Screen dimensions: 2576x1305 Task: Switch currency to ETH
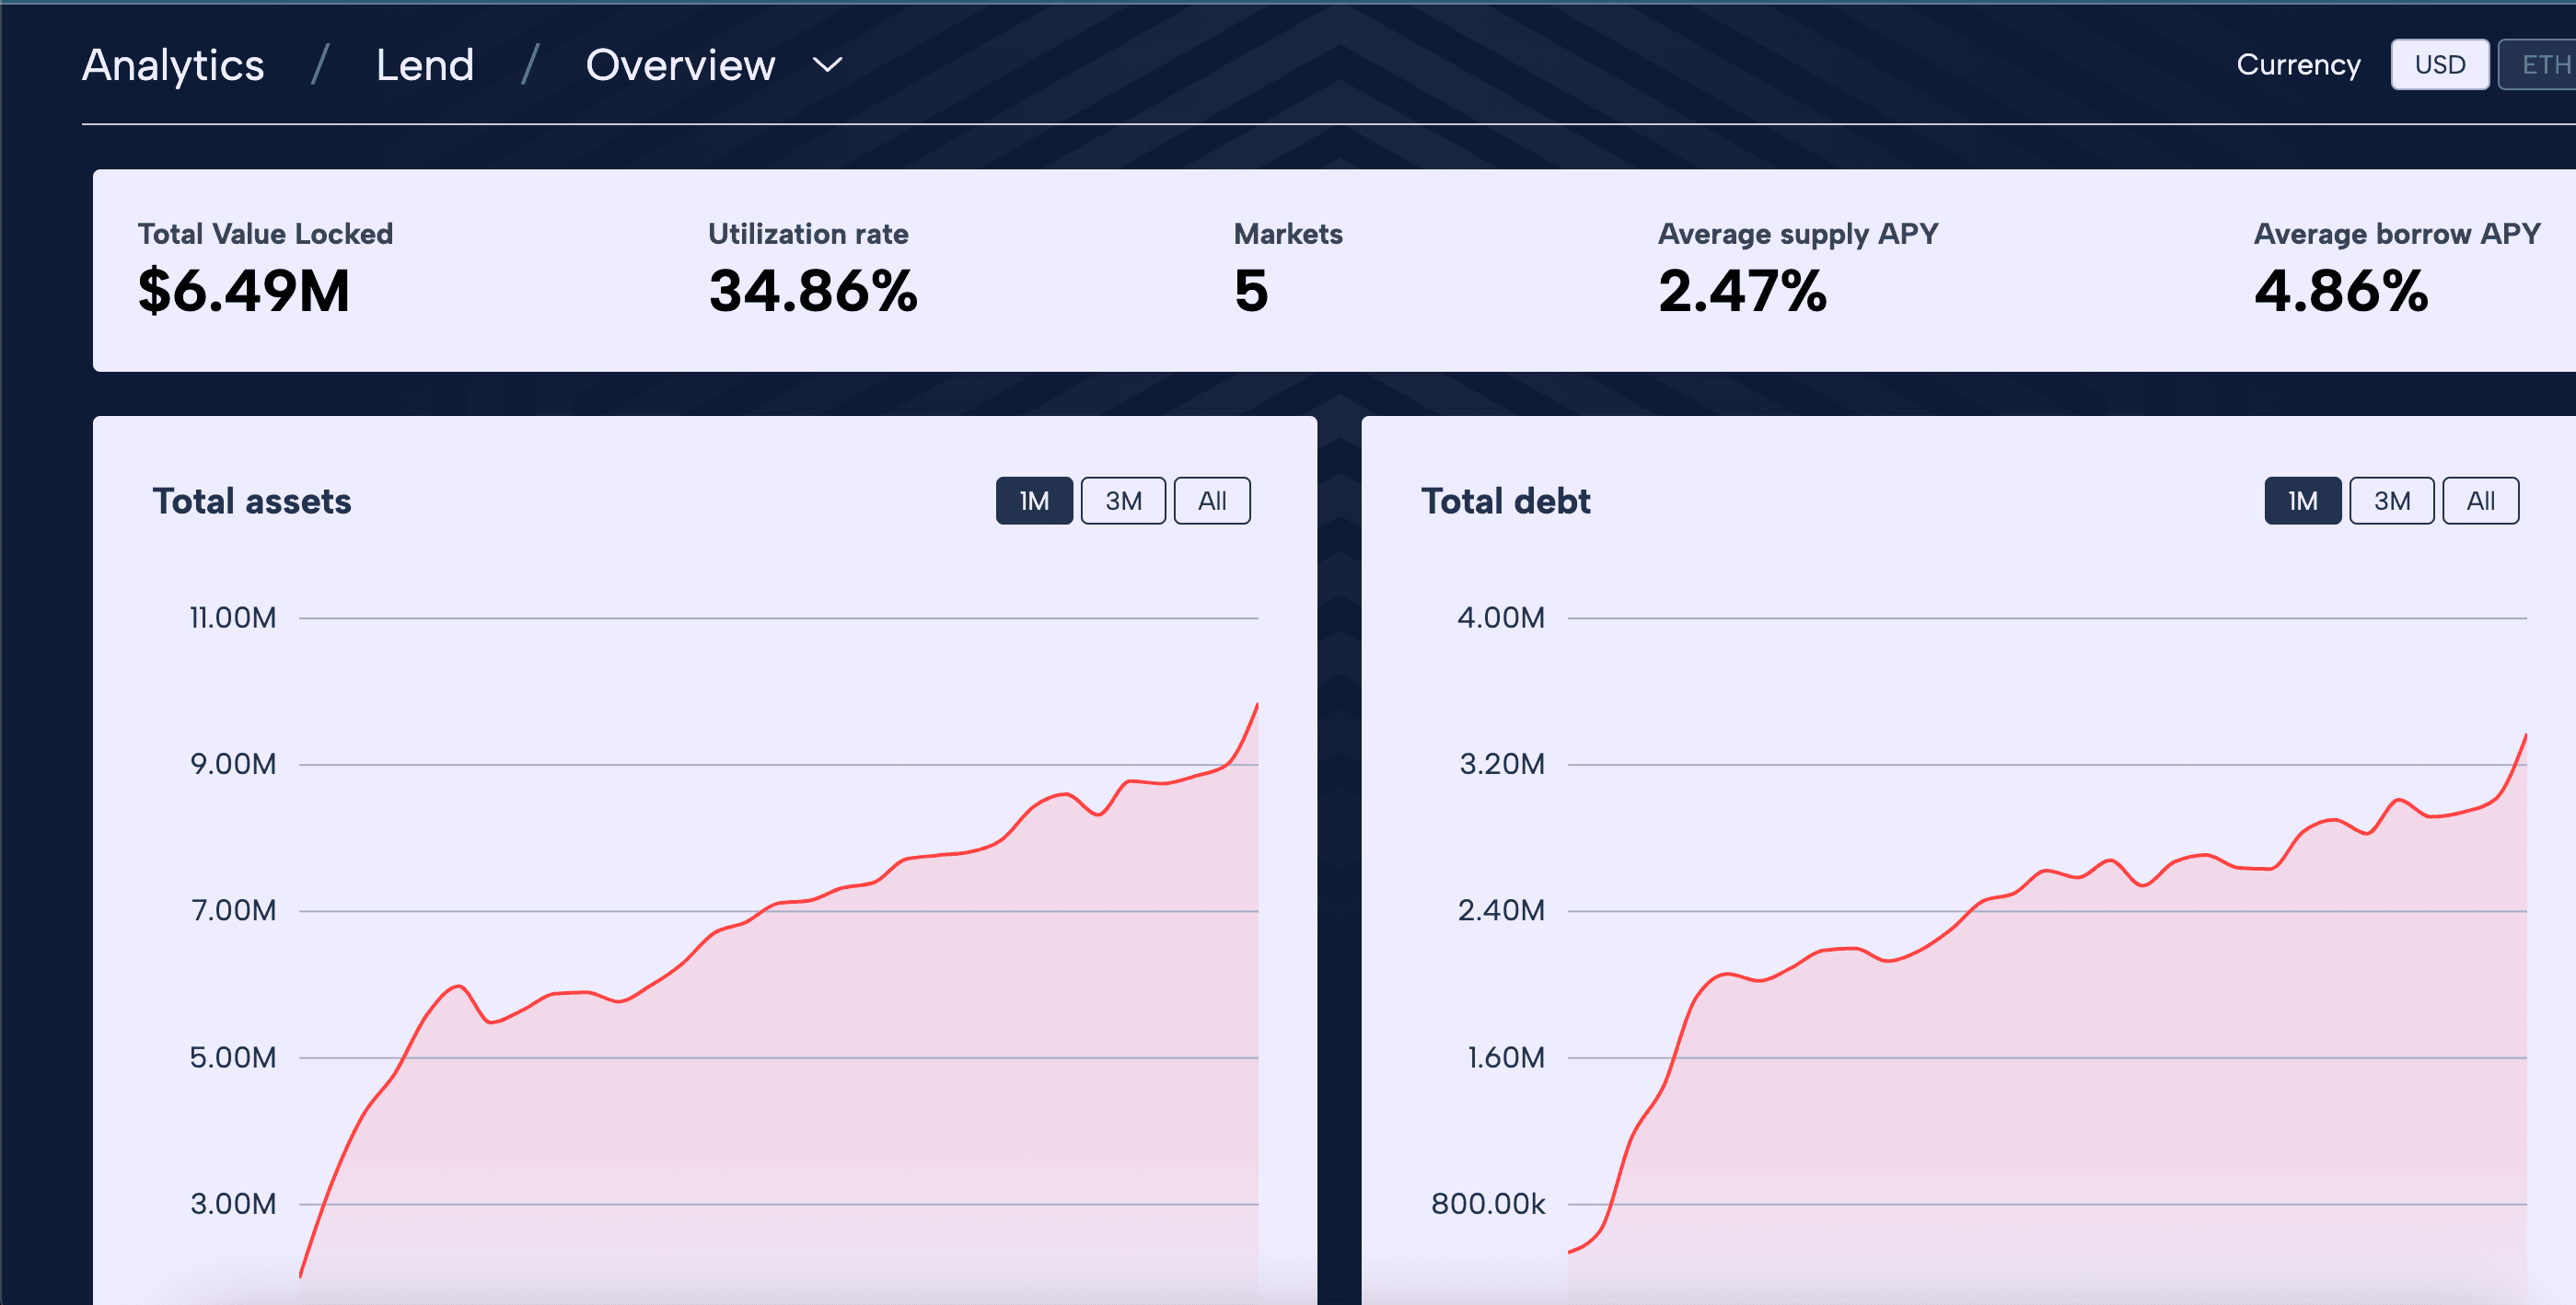pyautogui.click(x=2538, y=65)
